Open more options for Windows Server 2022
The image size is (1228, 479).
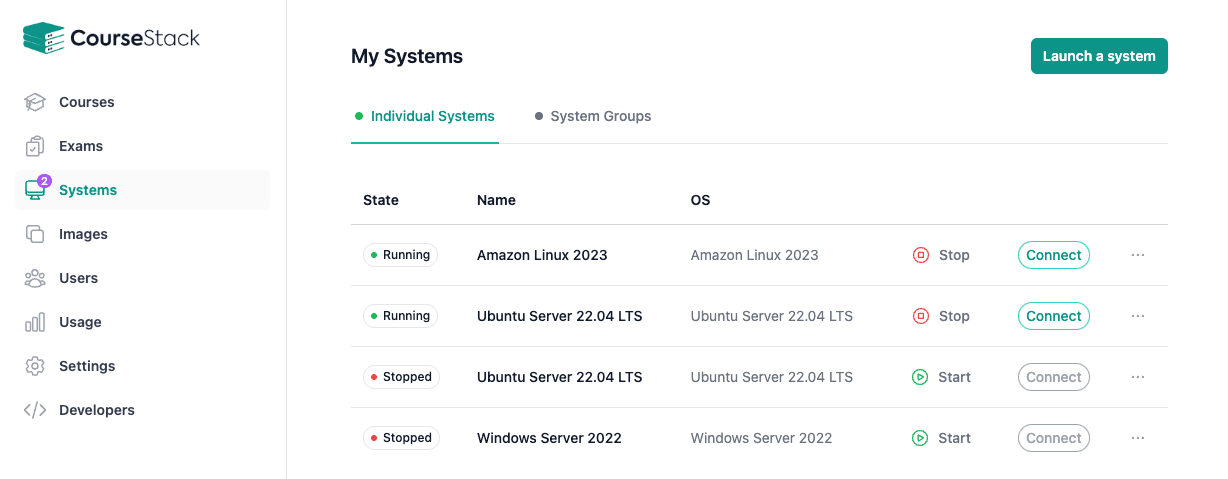point(1138,438)
